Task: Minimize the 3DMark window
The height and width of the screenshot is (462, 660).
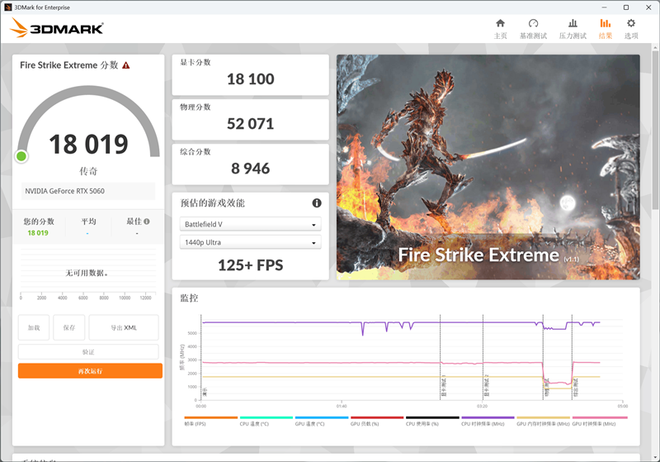Action: [x=604, y=7]
